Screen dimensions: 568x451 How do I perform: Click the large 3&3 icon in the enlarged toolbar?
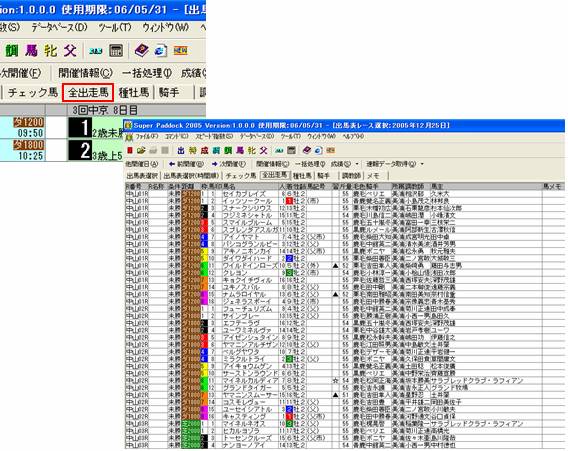96,51
